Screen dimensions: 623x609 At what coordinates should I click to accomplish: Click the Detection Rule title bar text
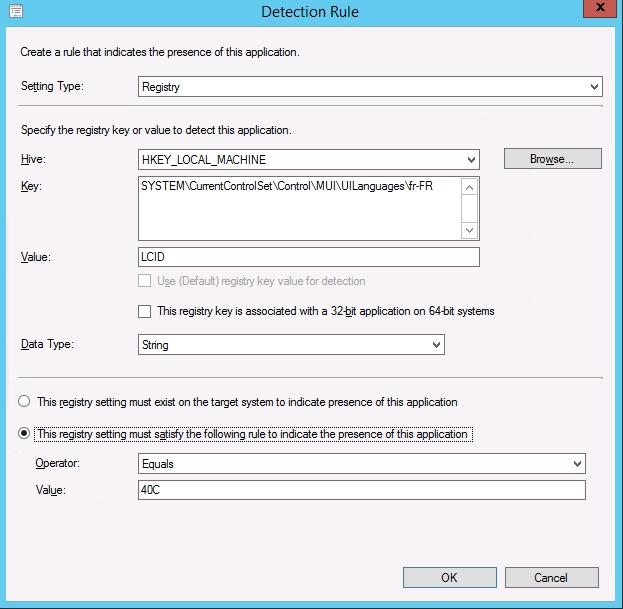click(x=309, y=12)
